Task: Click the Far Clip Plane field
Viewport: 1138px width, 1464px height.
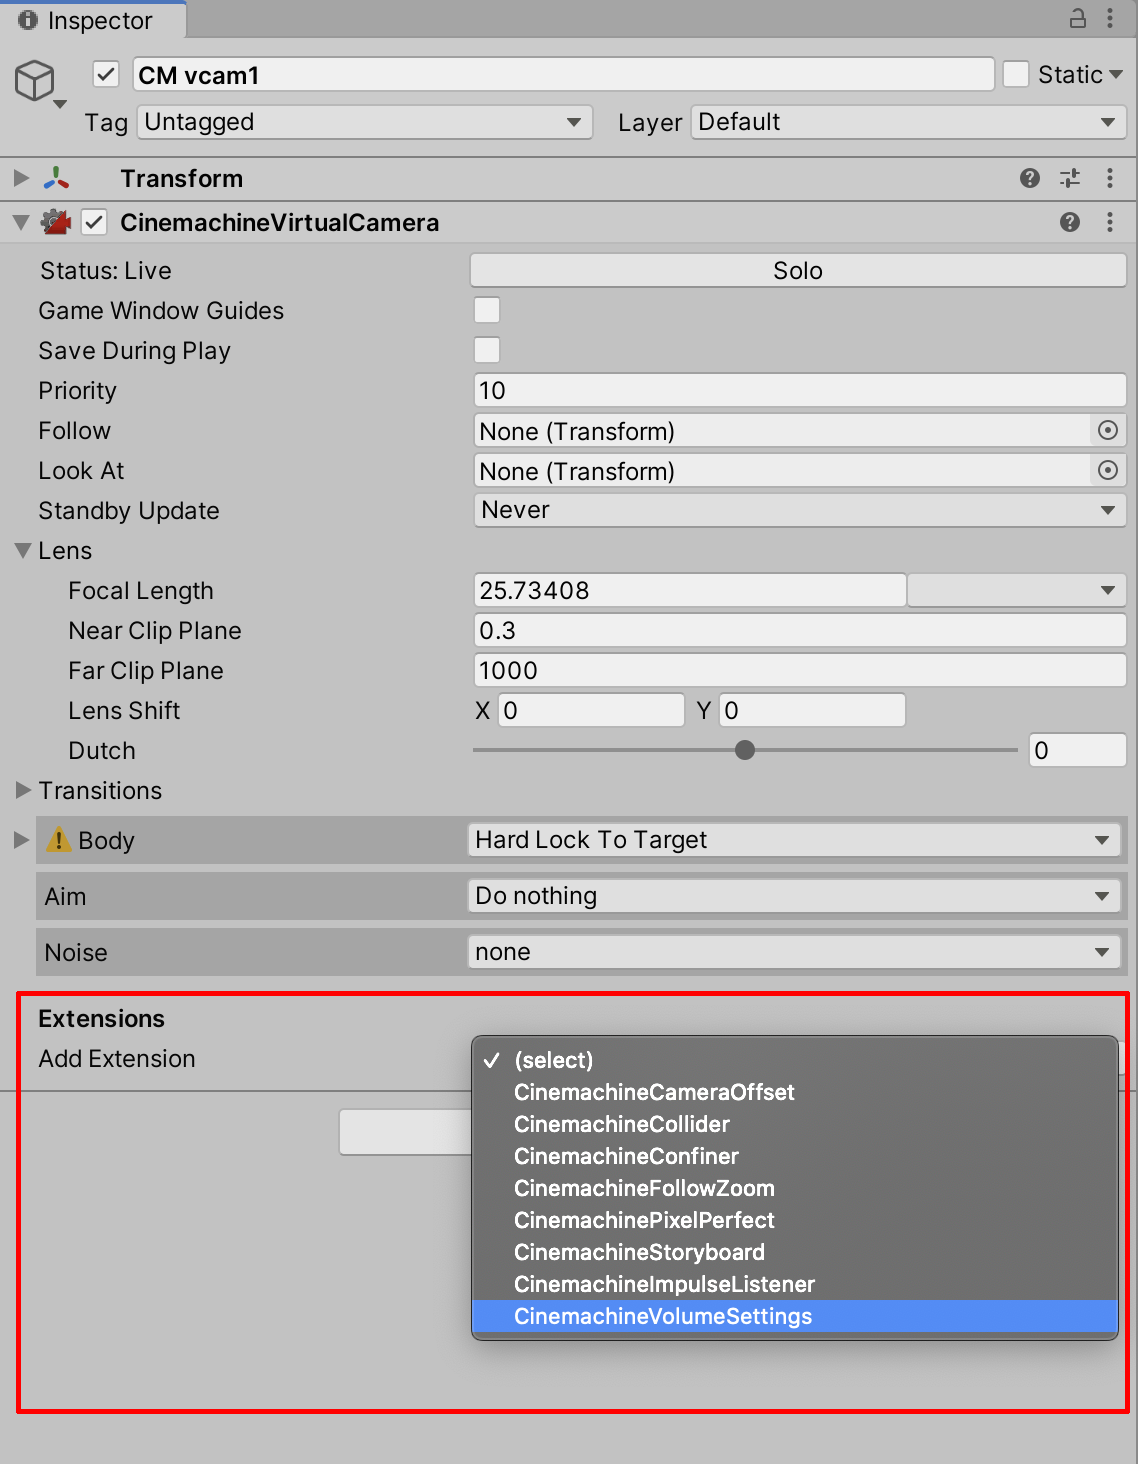Action: coord(799,670)
